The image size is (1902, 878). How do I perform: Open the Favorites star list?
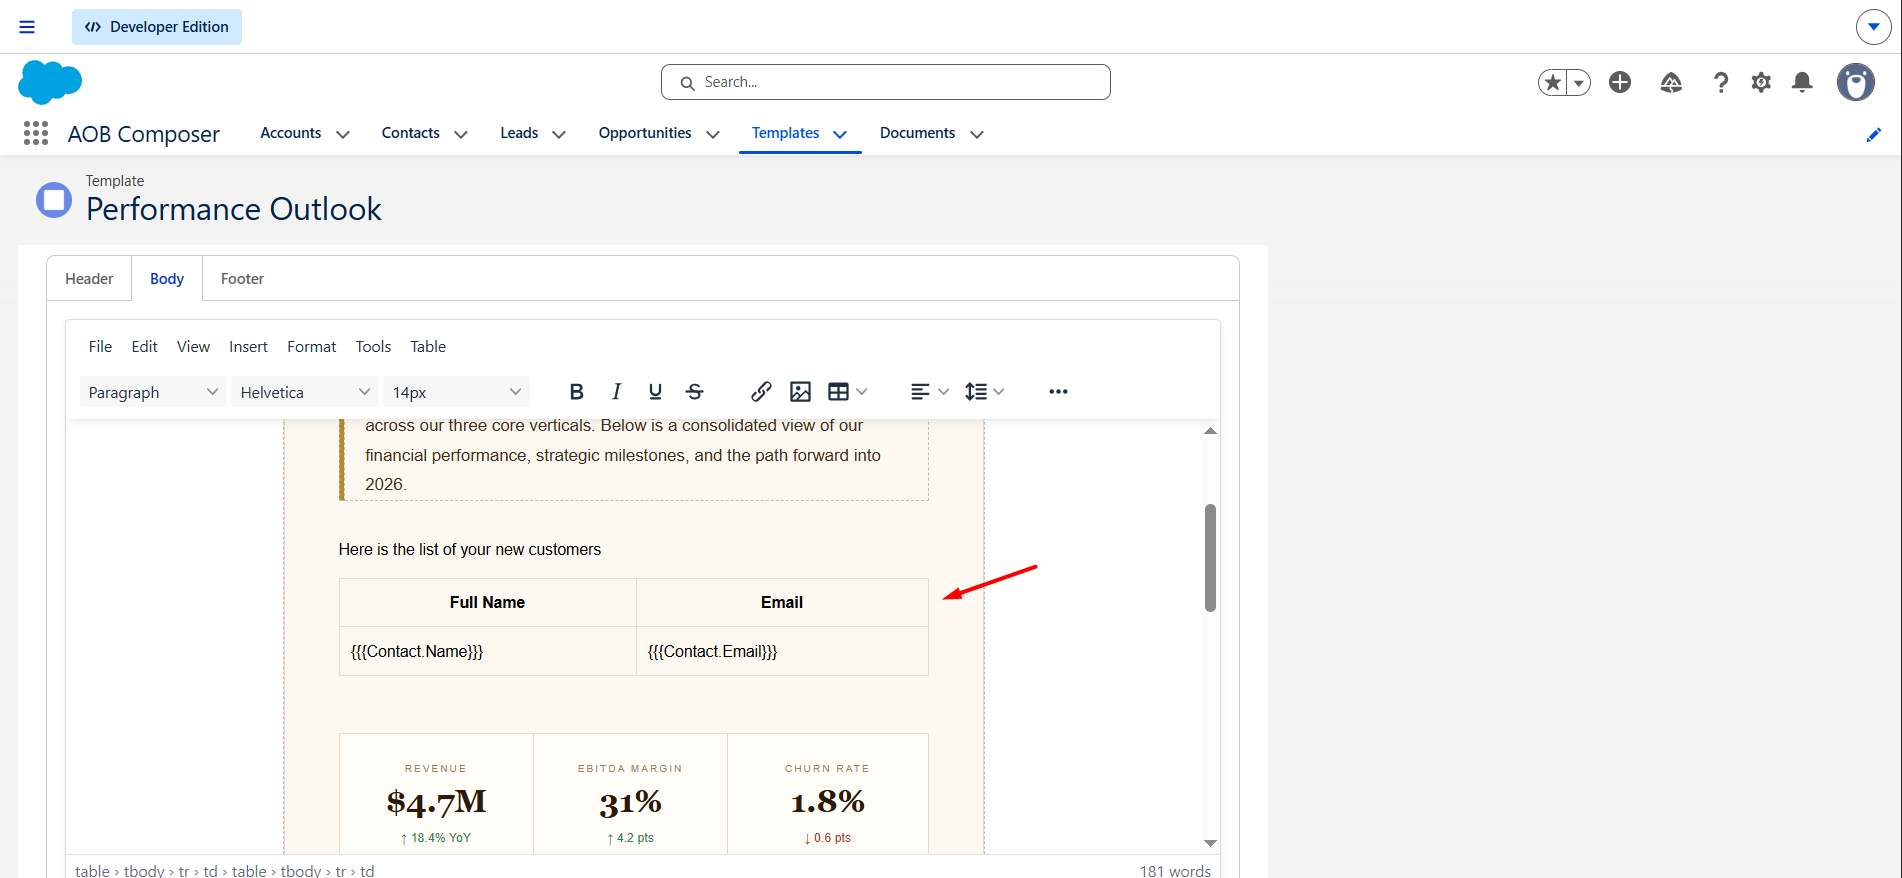pyautogui.click(x=1579, y=82)
